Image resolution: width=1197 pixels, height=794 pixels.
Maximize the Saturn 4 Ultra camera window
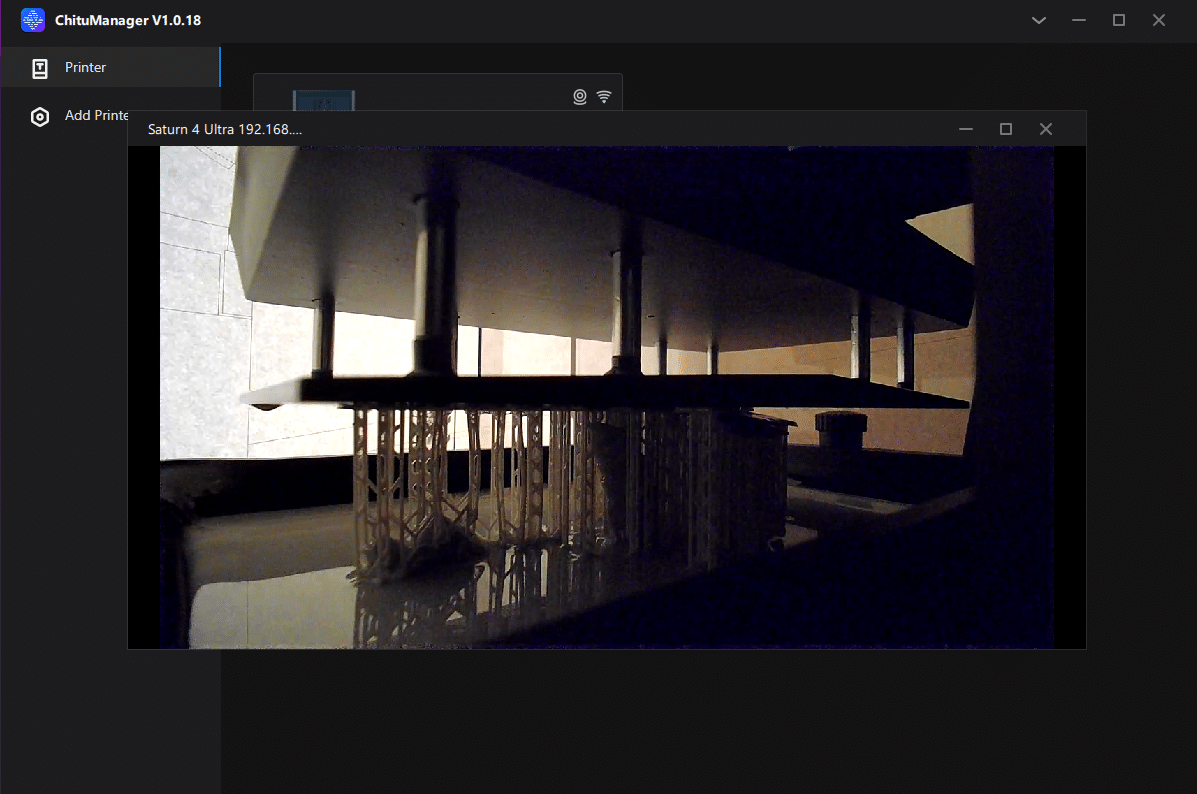[1006, 129]
